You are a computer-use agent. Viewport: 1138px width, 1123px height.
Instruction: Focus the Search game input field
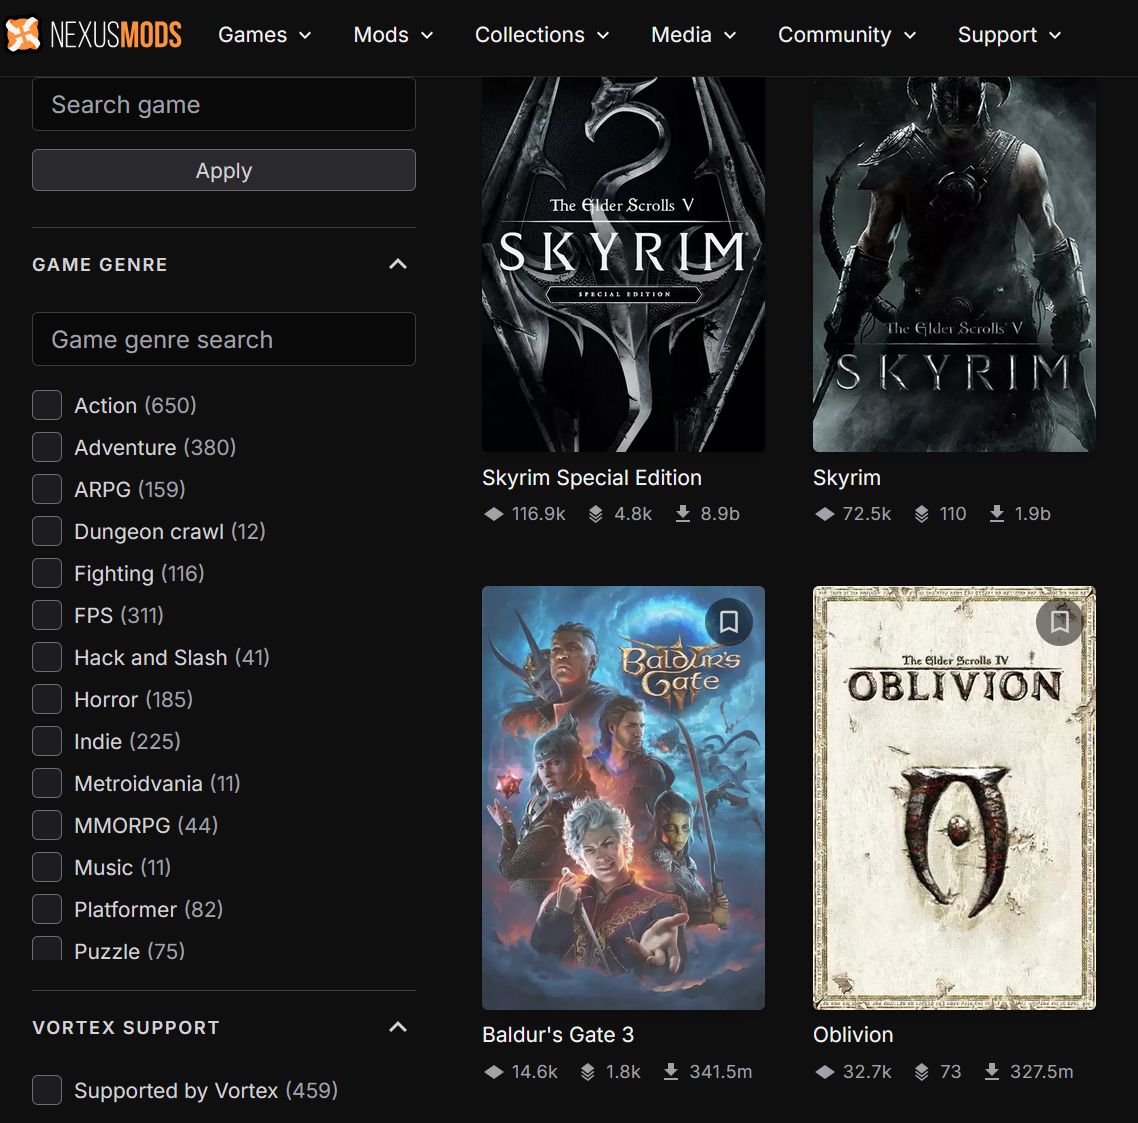(x=224, y=105)
